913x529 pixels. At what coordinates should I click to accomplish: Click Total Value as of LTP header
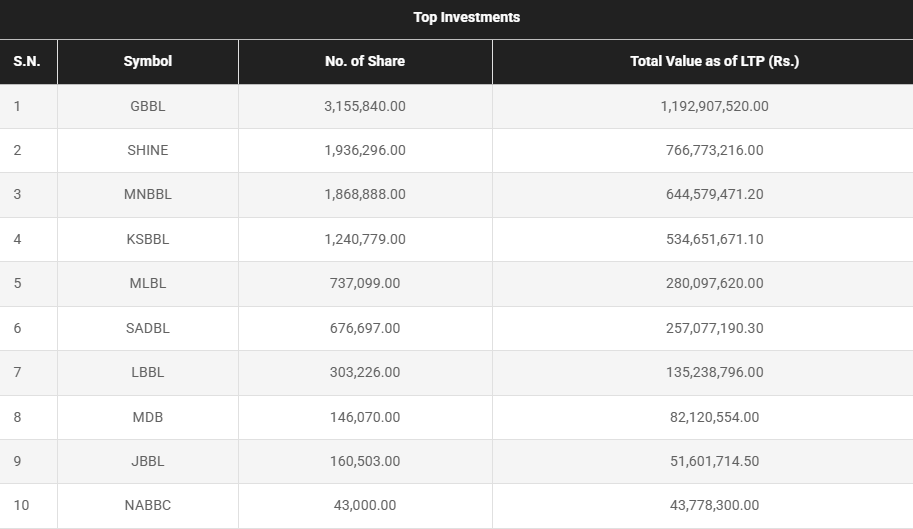(714, 61)
